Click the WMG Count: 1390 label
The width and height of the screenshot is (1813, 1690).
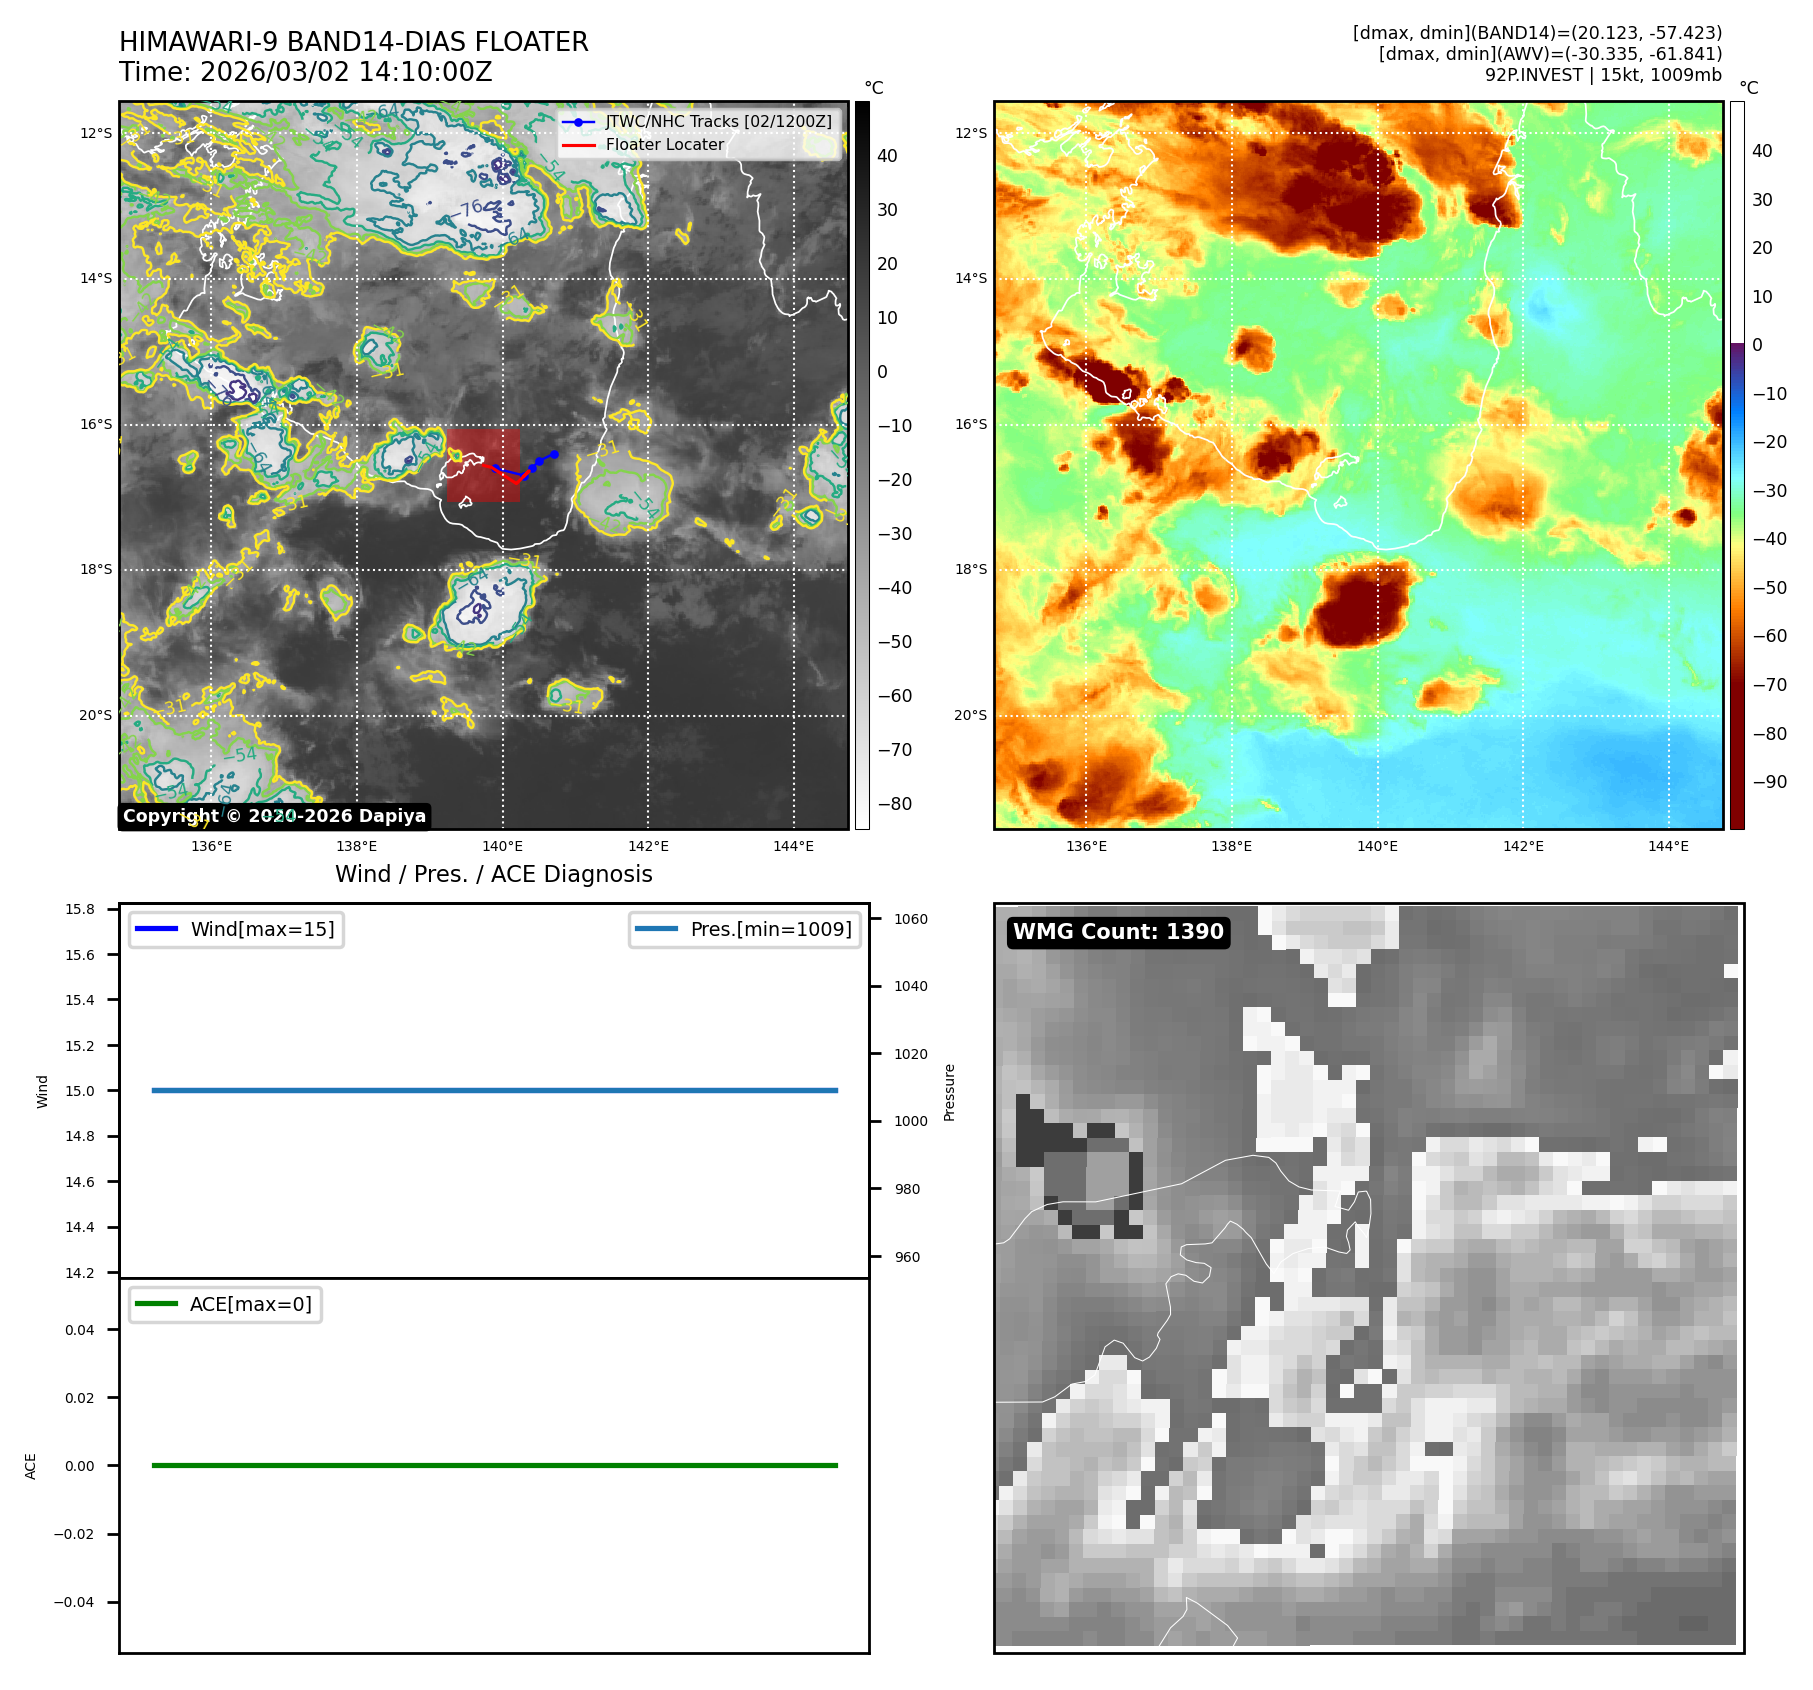tap(1117, 932)
